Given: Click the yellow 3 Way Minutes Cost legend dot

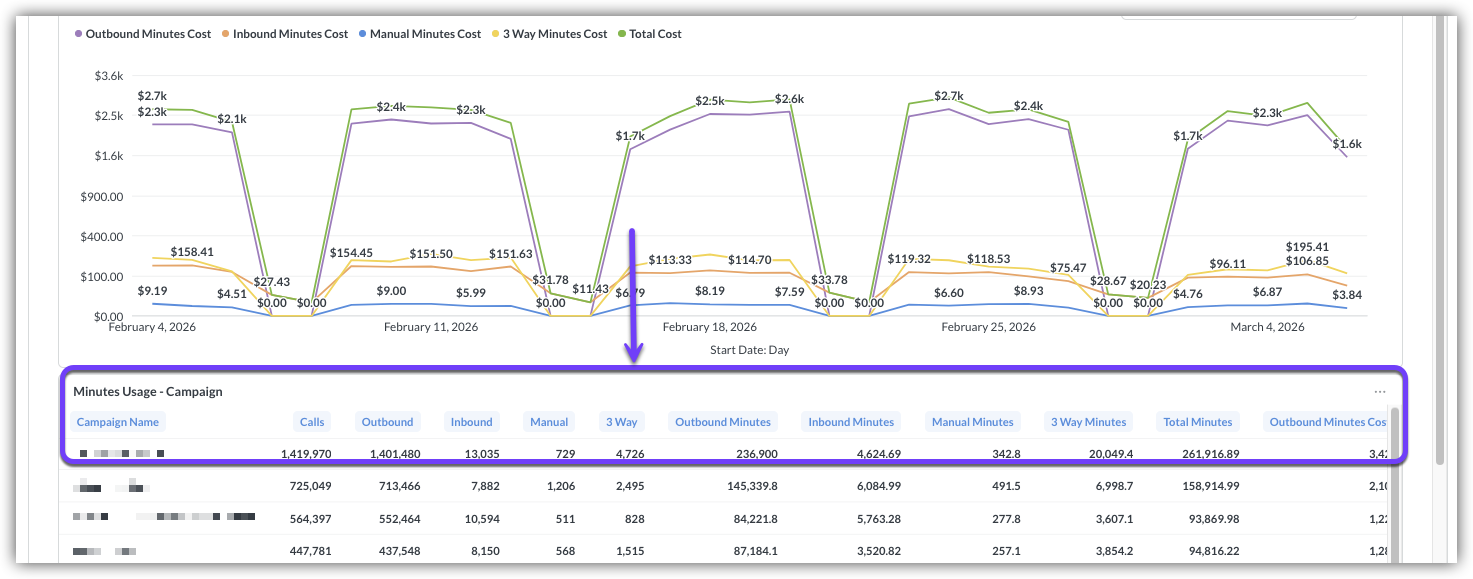Looking at the screenshot, I should pyautogui.click(x=497, y=34).
